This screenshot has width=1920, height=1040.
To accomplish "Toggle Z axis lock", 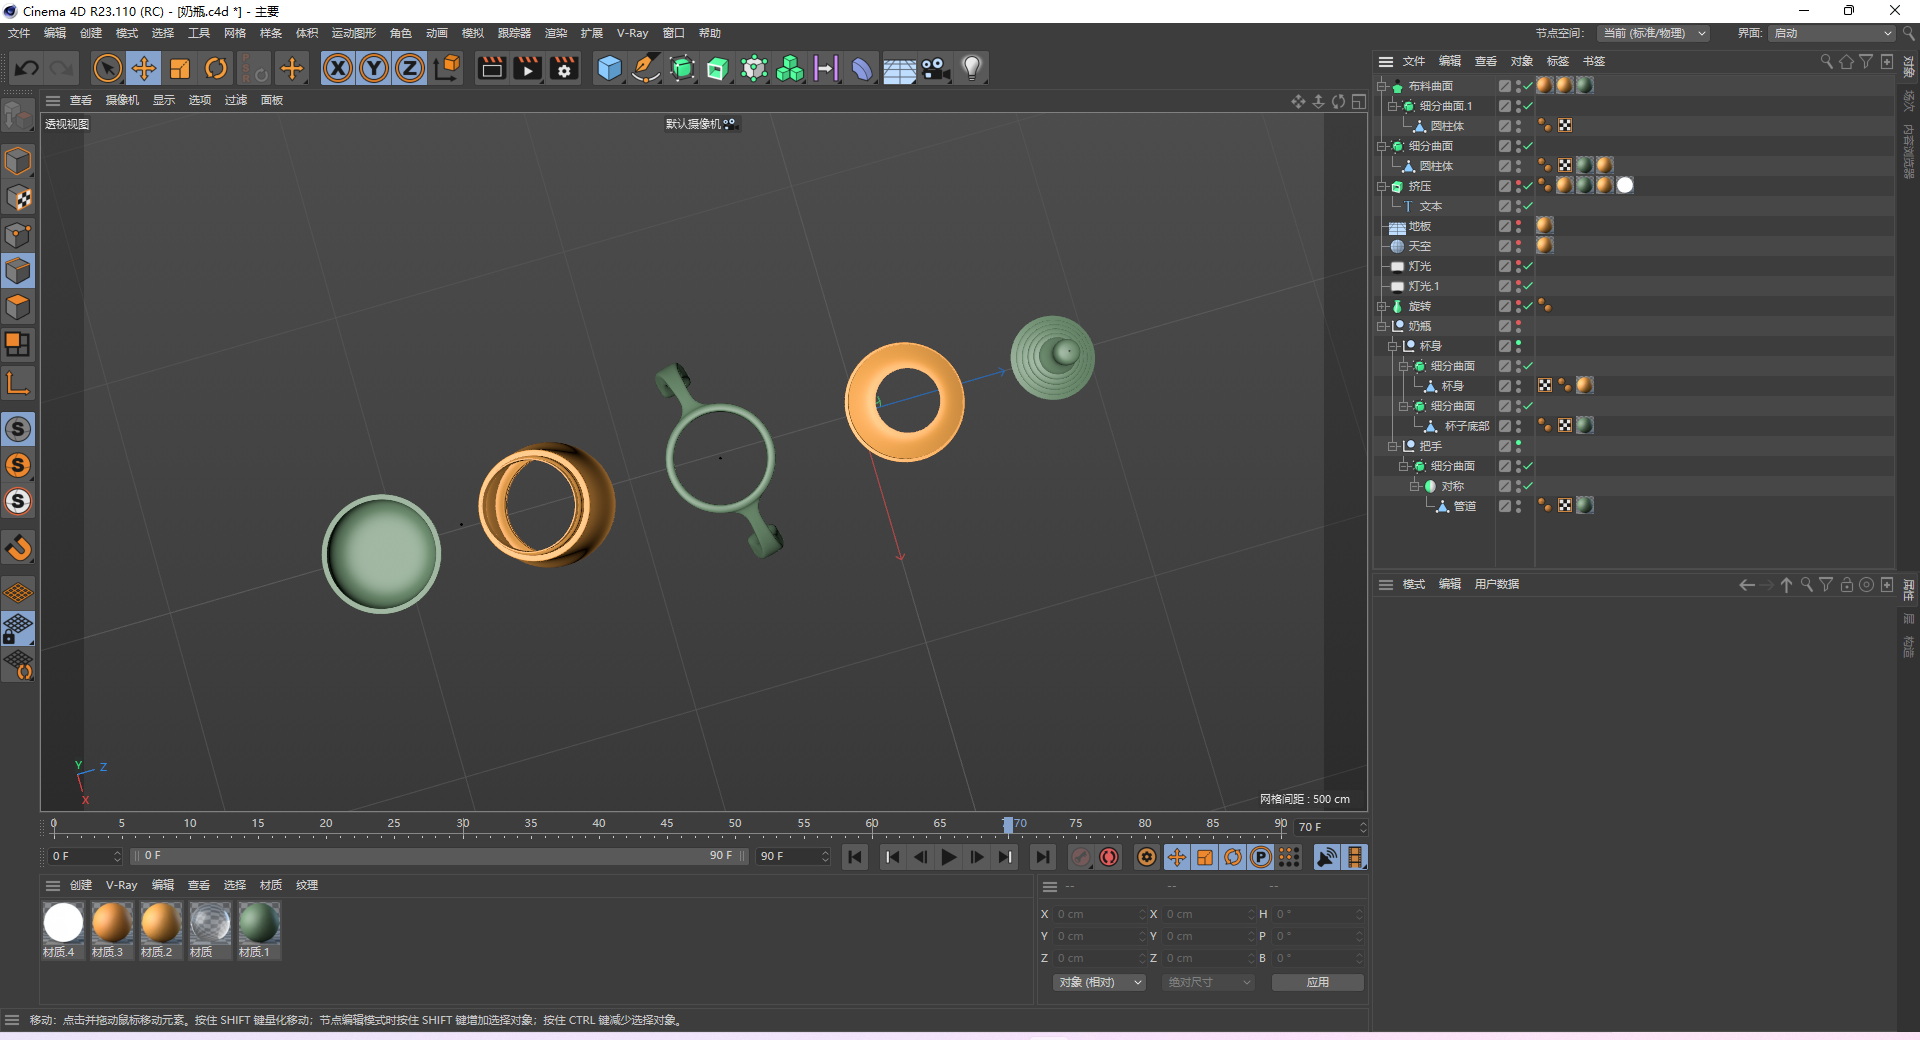I will coord(410,68).
